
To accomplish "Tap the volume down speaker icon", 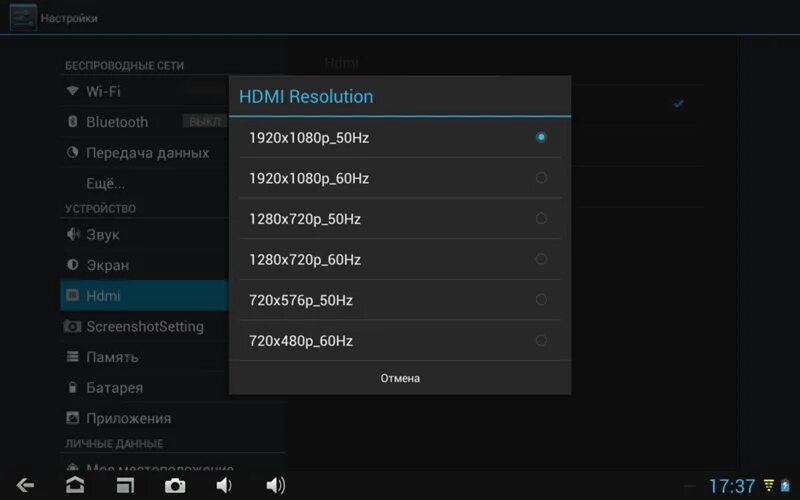I will [224, 485].
